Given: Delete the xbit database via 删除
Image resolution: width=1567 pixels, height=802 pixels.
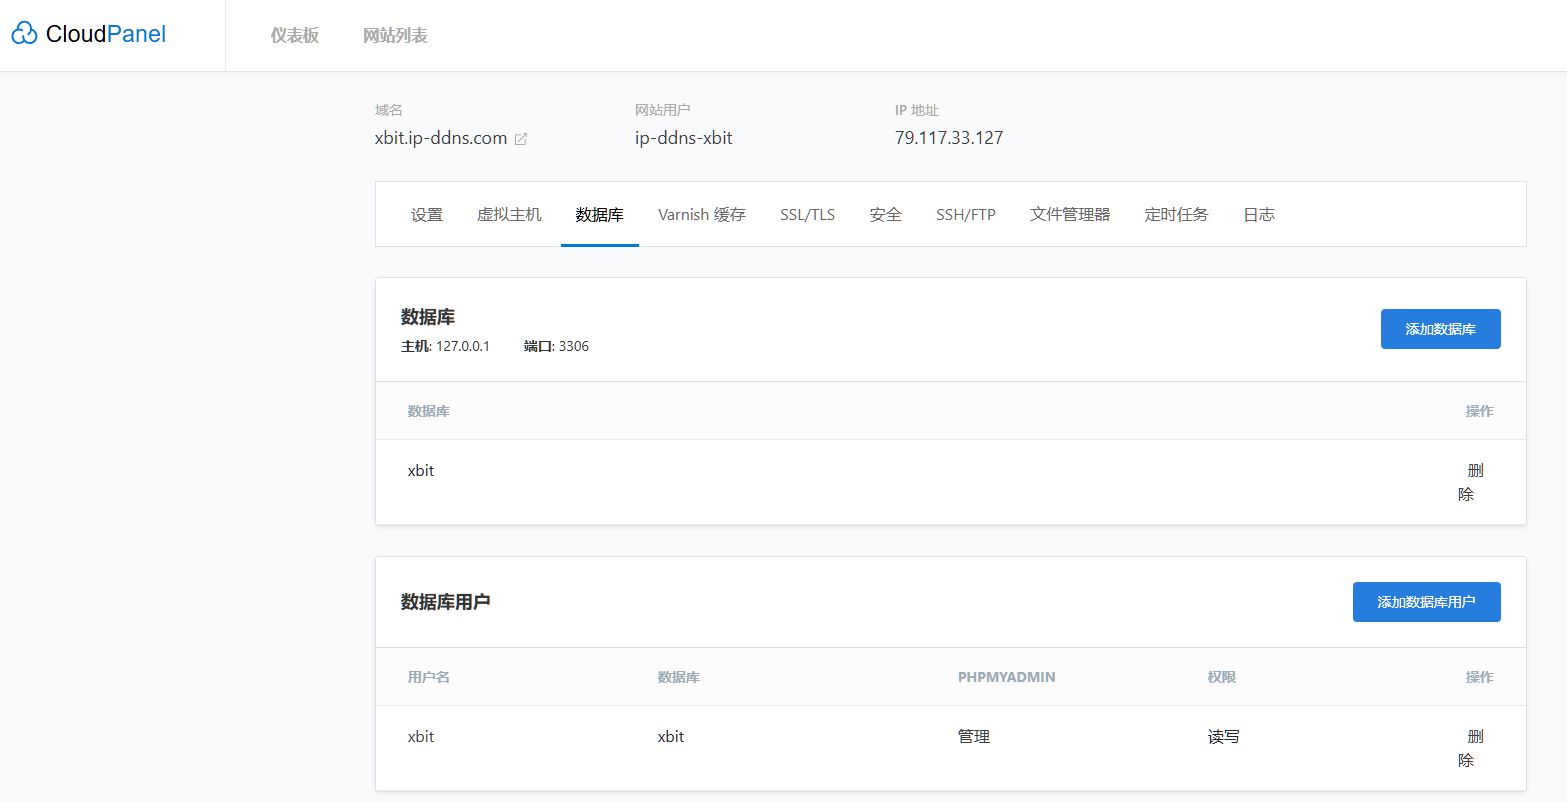Looking at the screenshot, I should [1471, 482].
